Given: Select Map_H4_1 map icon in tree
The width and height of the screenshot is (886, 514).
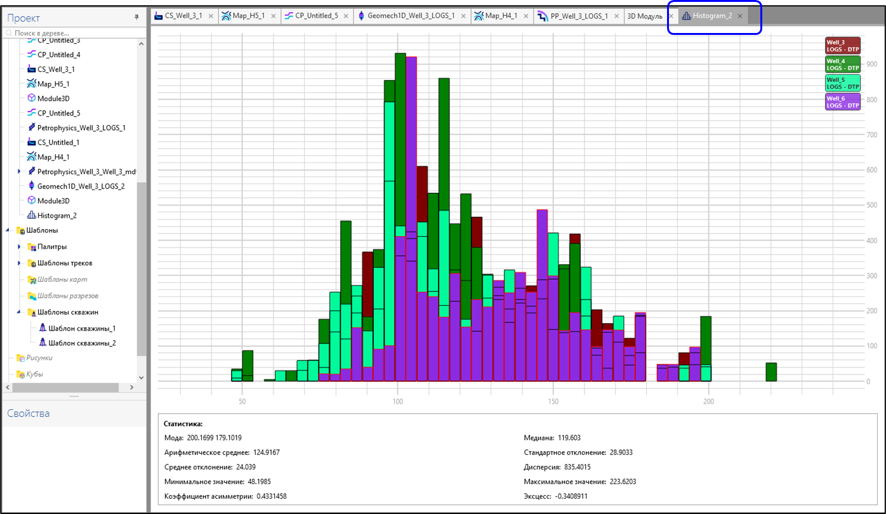Looking at the screenshot, I should tap(31, 156).
